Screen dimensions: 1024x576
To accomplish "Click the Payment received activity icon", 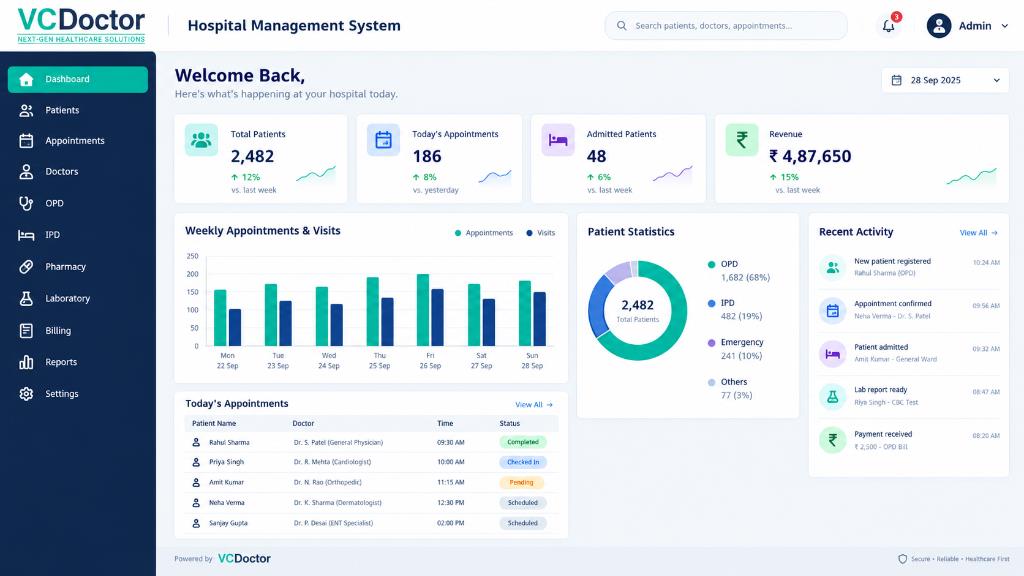I will [833, 440].
